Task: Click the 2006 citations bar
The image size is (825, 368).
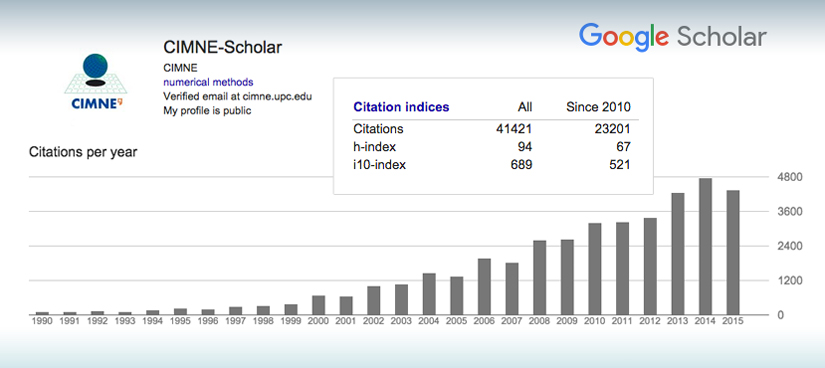Action: tap(485, 287)
